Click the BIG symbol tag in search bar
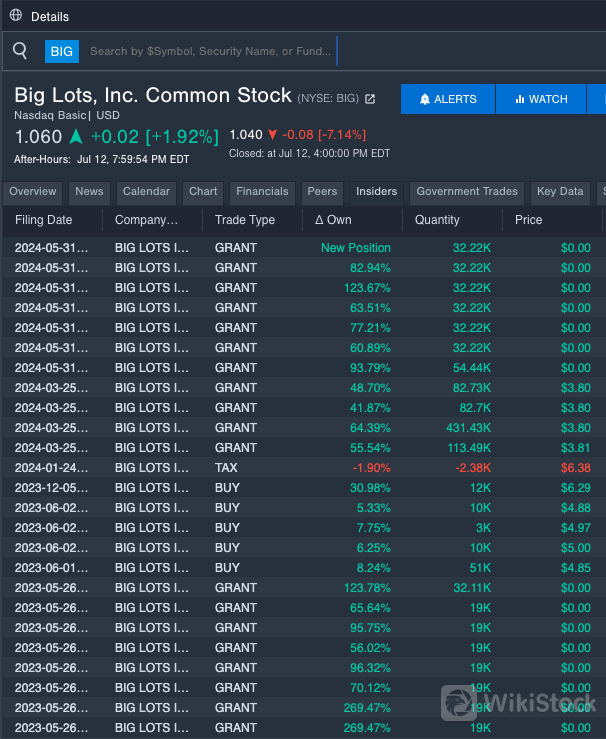Screen dimensions: 606x739 [x=62, y=51]
